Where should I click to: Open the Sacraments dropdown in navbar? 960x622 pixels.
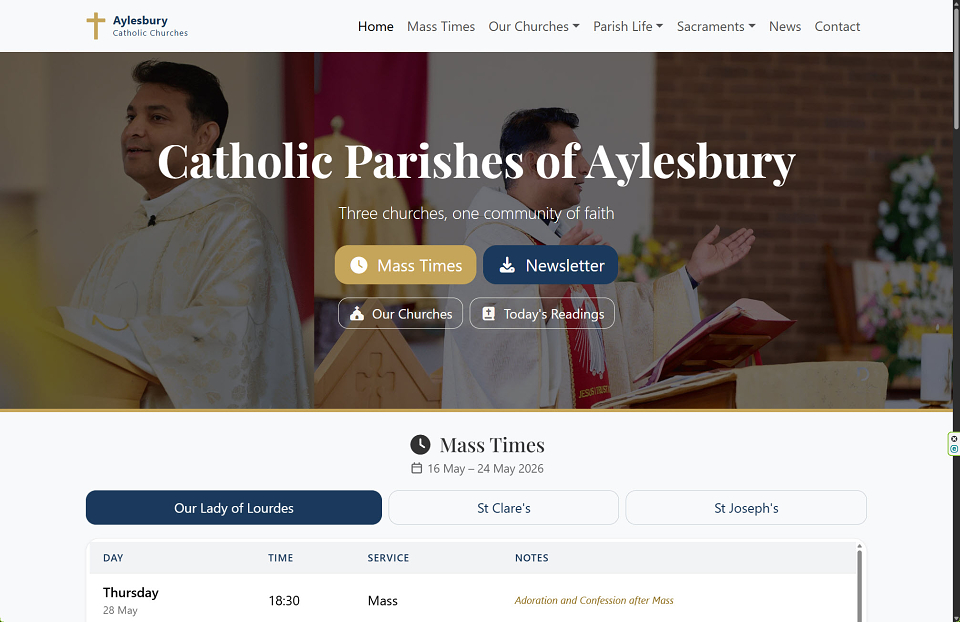(x=716, y=26)
